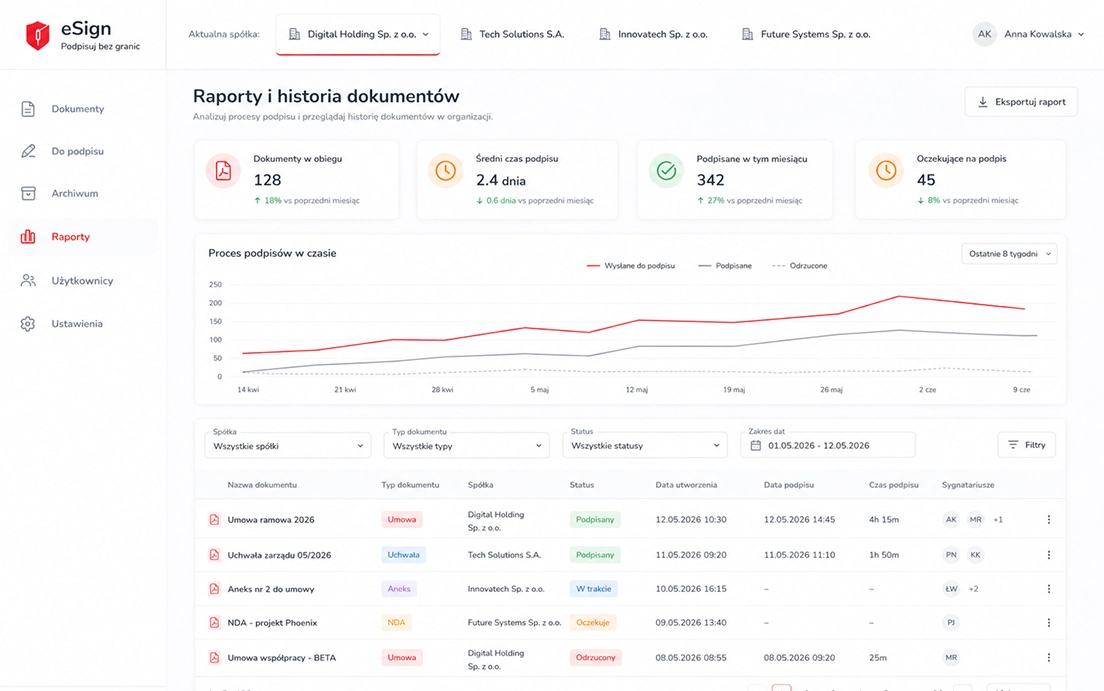
Task: Click PDF icon of Aneks nr 2 row
Action: pyautogui.click(x=214, y=589)
